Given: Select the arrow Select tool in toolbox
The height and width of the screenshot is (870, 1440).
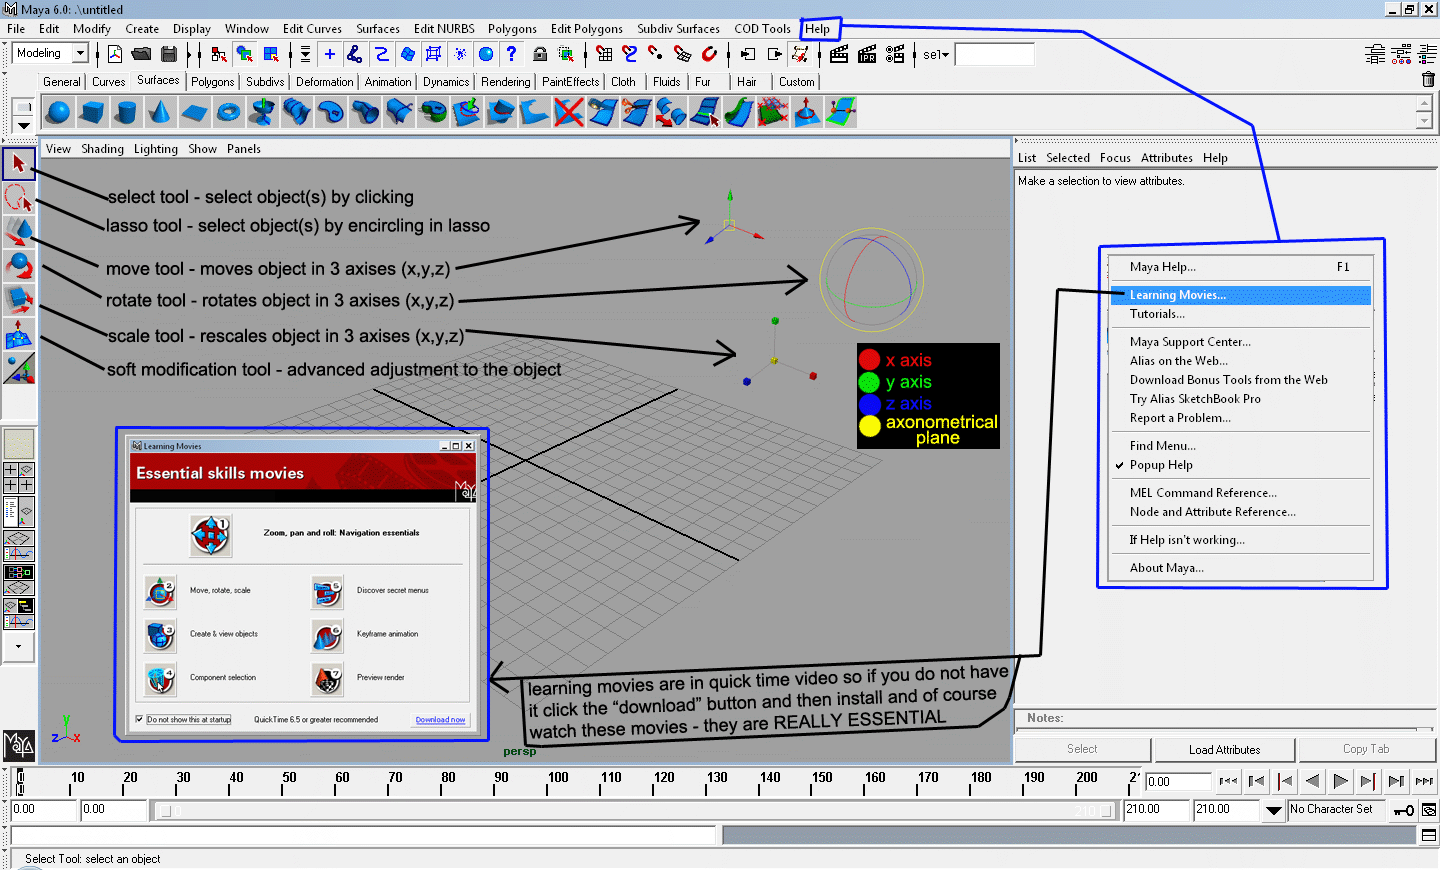Looking at the screenshot, I should pyautogui.click(x=19, y=163).
